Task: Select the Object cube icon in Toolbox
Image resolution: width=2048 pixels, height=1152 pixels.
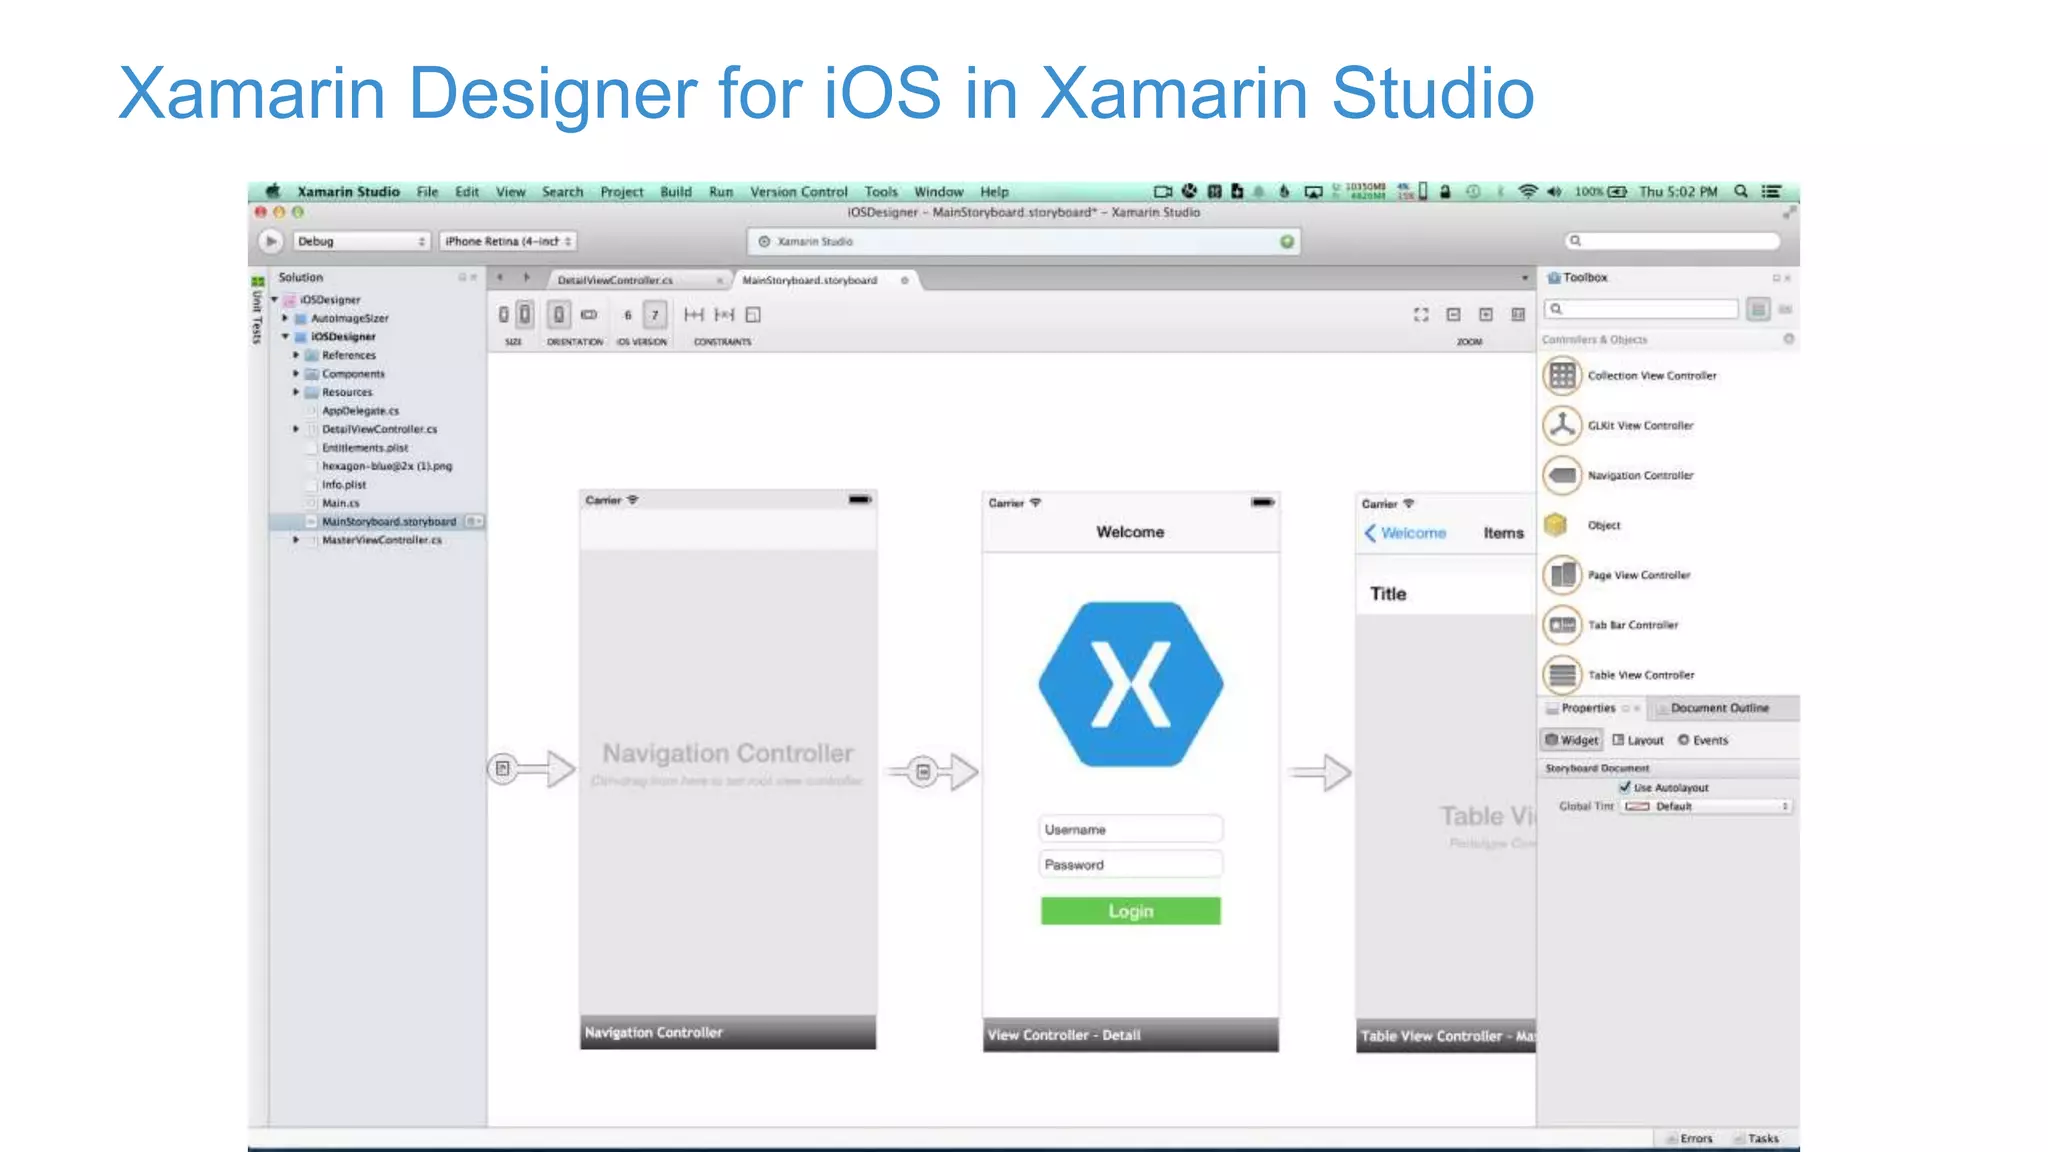Action: pos(1555,524)
